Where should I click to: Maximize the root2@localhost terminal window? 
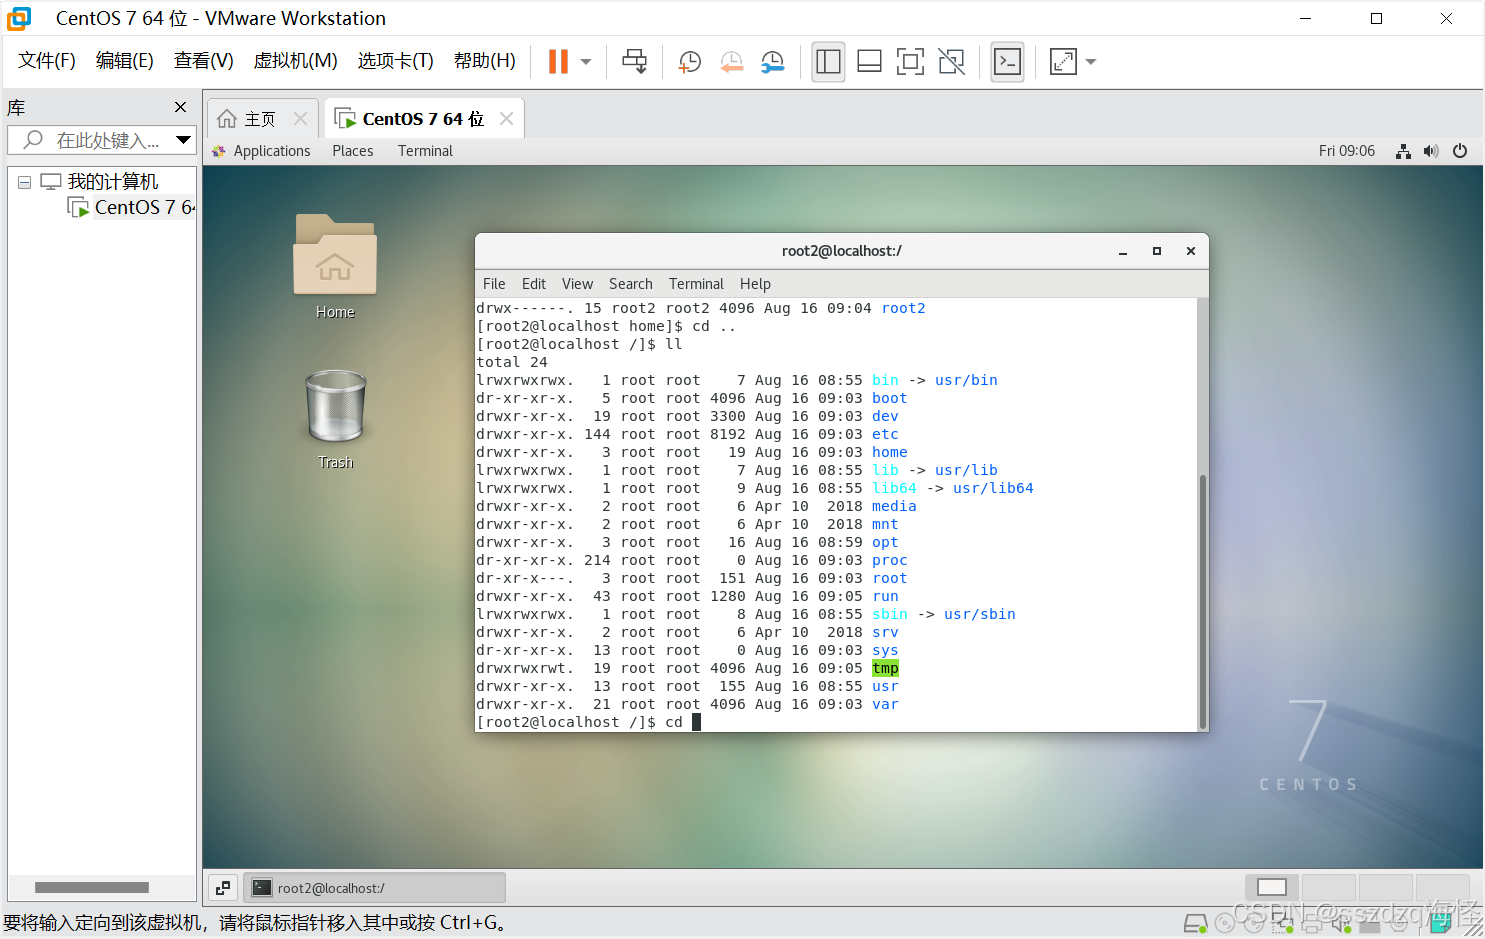[x=1157, y=251]
